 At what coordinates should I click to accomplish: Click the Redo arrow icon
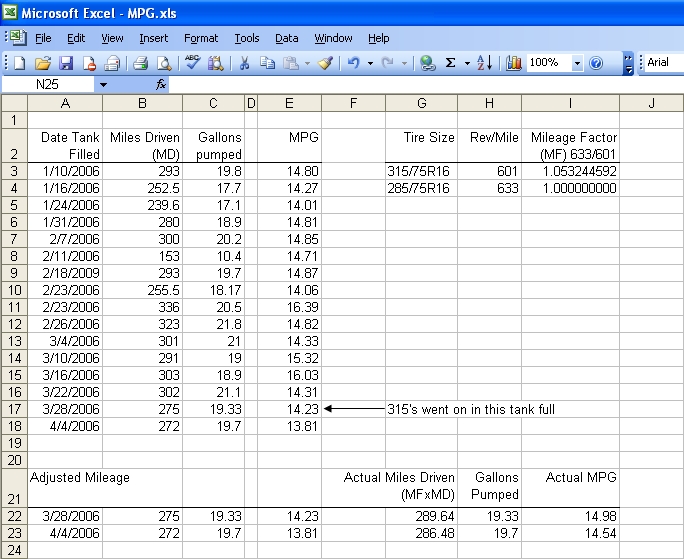click(387, 63)
